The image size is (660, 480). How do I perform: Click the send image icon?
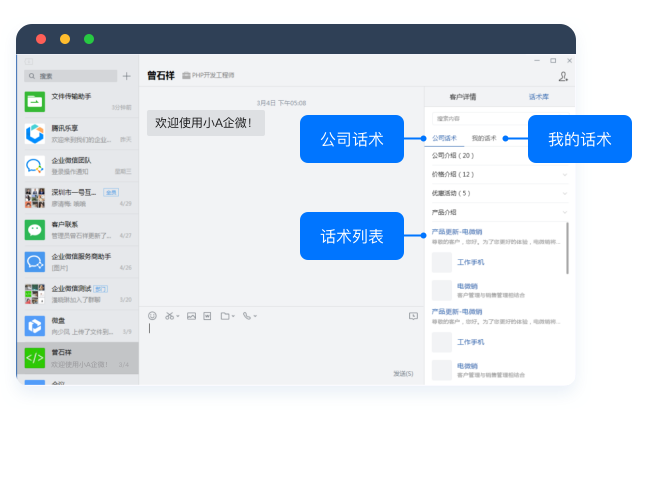[192, 316]
